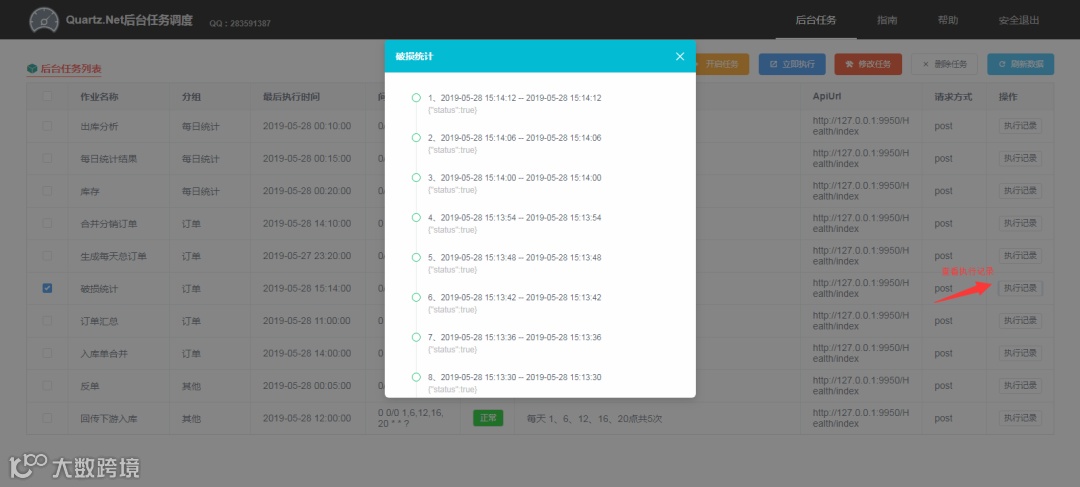The width and height of the screenshot is (1080, 487).
Task: Click timeline node of record 1
Action: 416,98
